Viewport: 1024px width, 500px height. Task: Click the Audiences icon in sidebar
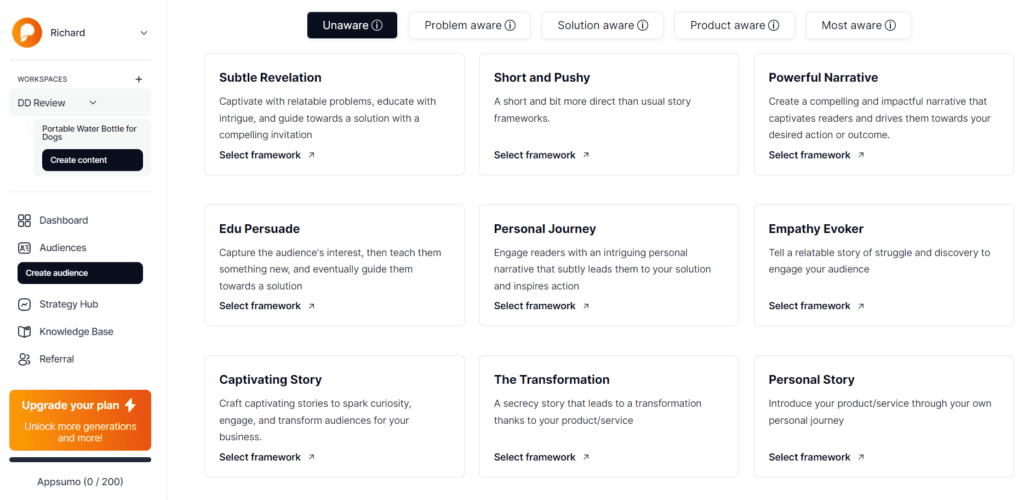pyautogui.click(x=25, y=248)
